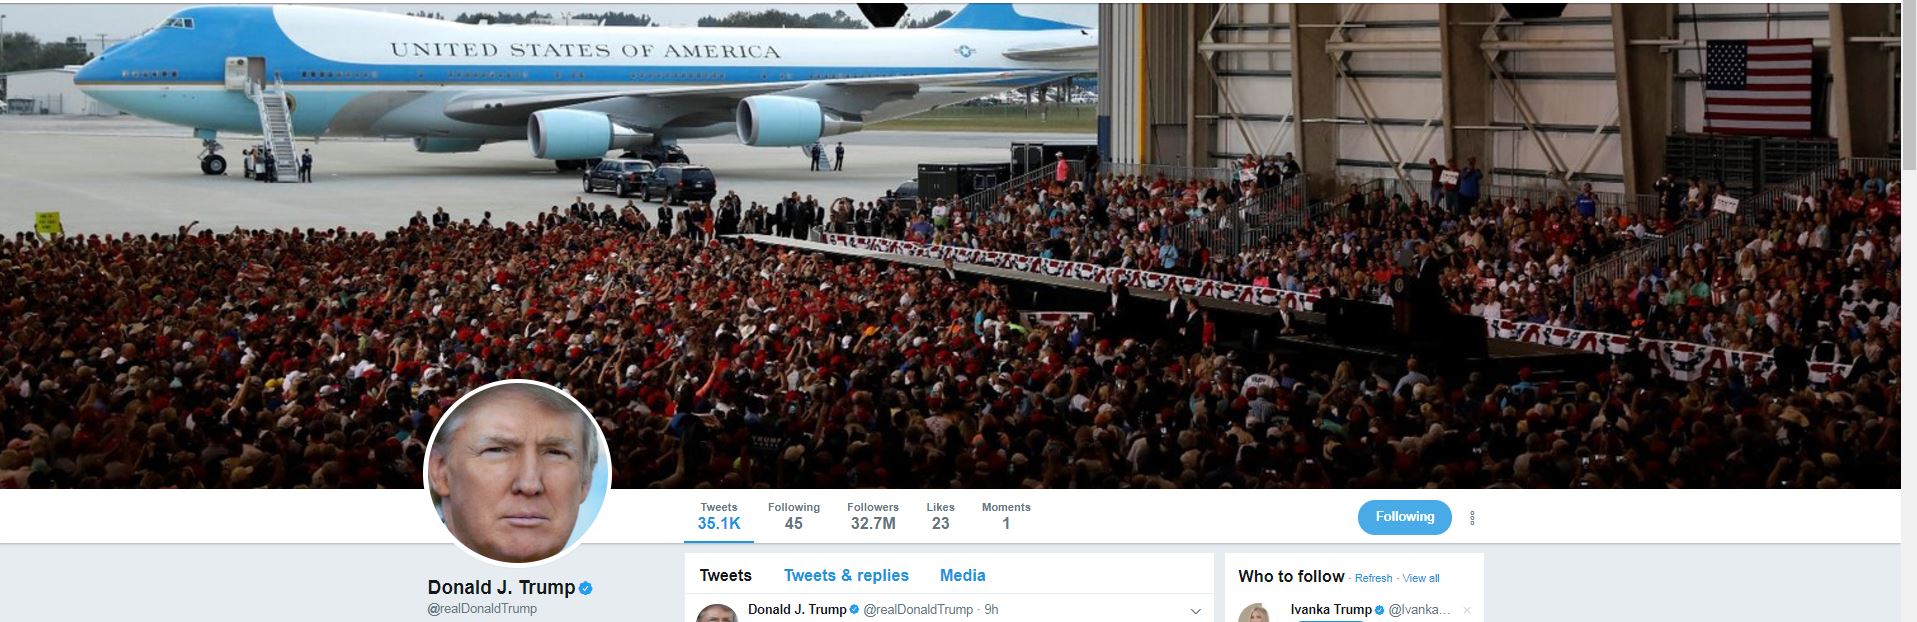
Task: Open the three-dot more options menu
Action: click(x=1472, y=518)
